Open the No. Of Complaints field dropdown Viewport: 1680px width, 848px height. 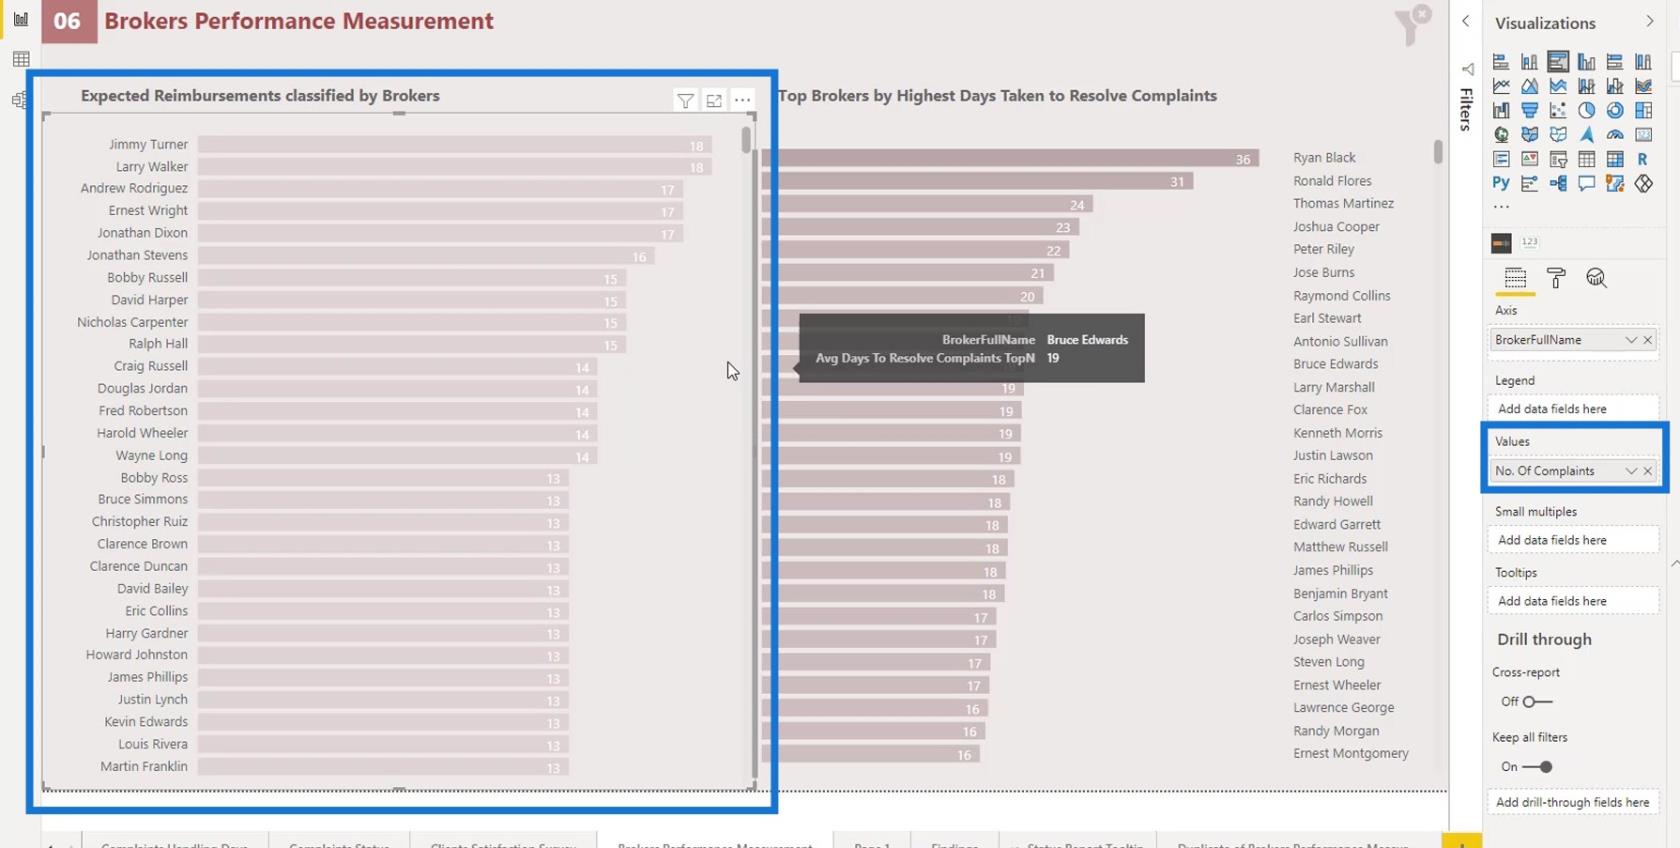[x=1631, y=471]
